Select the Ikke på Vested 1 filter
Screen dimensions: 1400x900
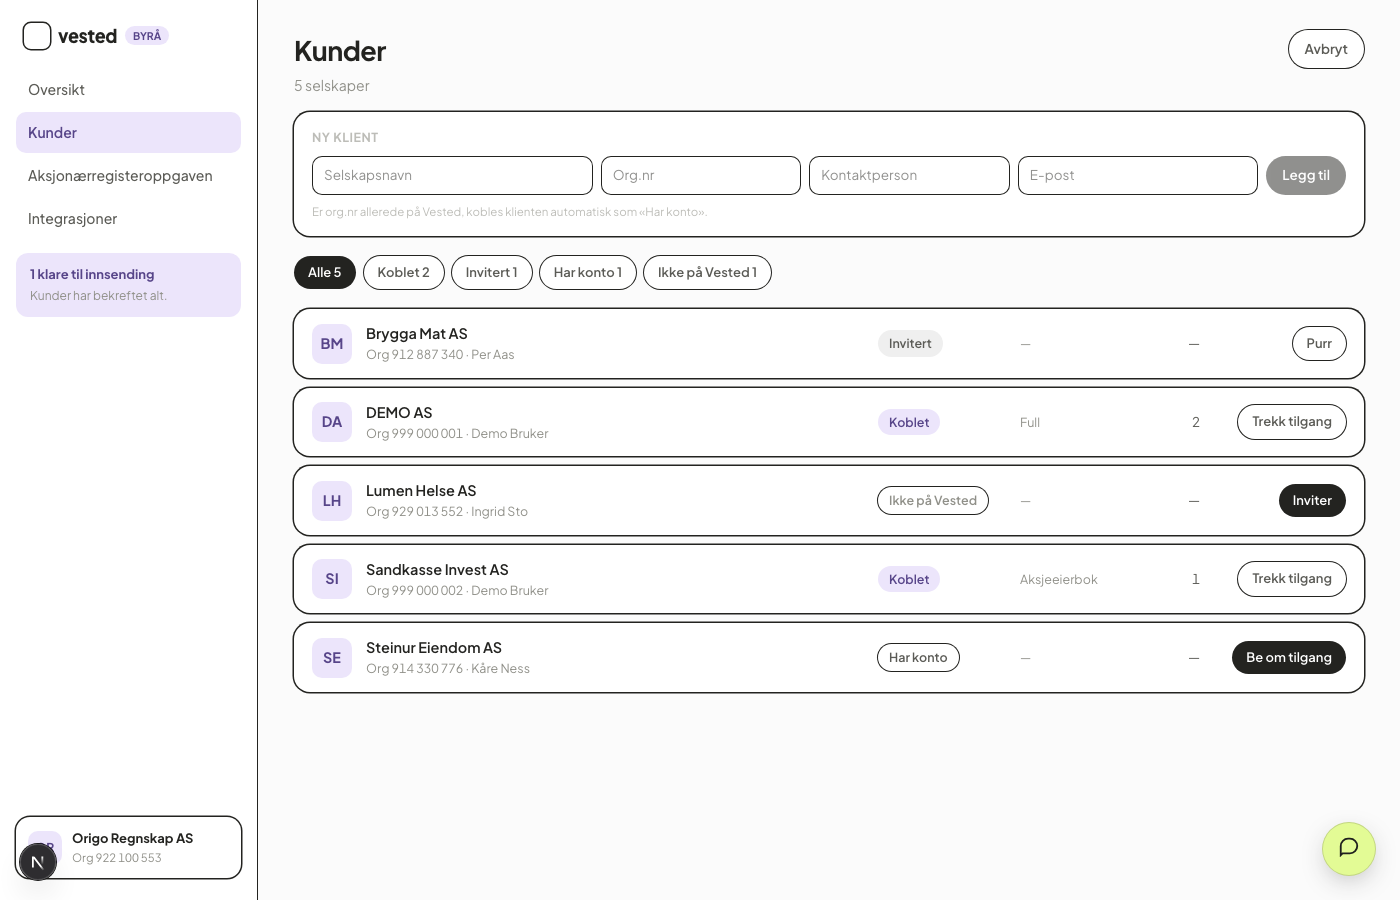pyautogui.click(x=707, y=272)
